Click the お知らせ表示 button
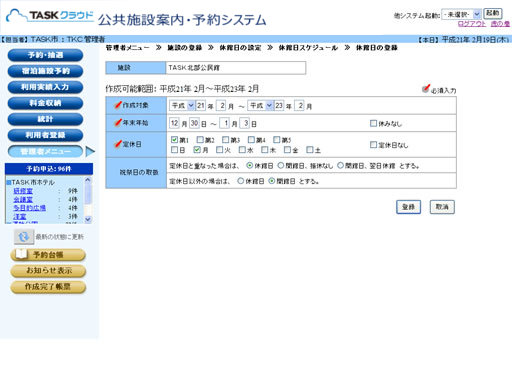The height and width of the screenshot is (384, 512). [48, 271]
